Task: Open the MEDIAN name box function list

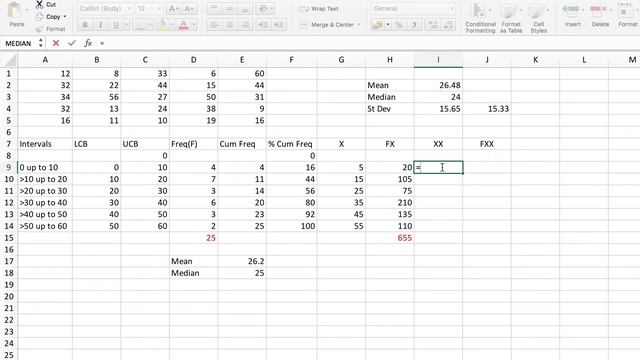Action: point(40,43)
